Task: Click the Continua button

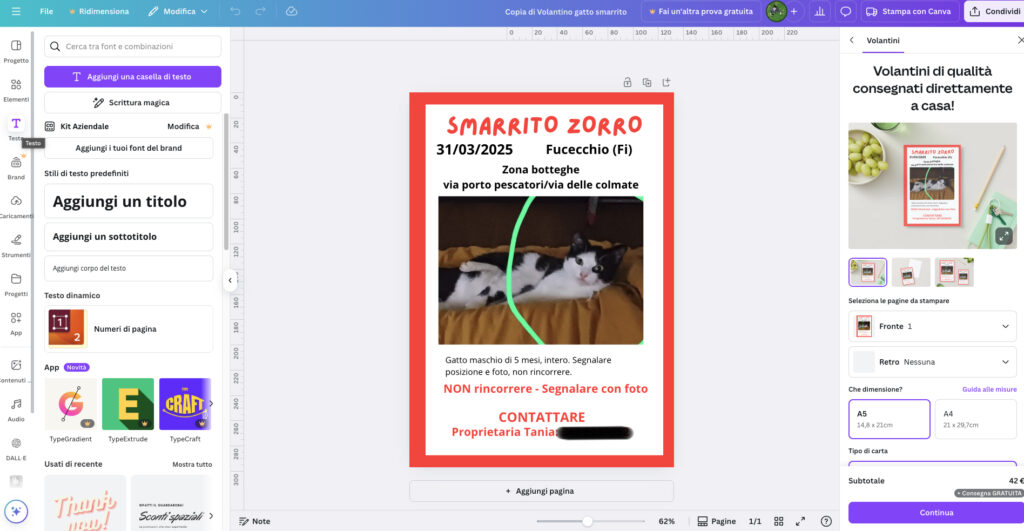Action: [x=936, y=513]
